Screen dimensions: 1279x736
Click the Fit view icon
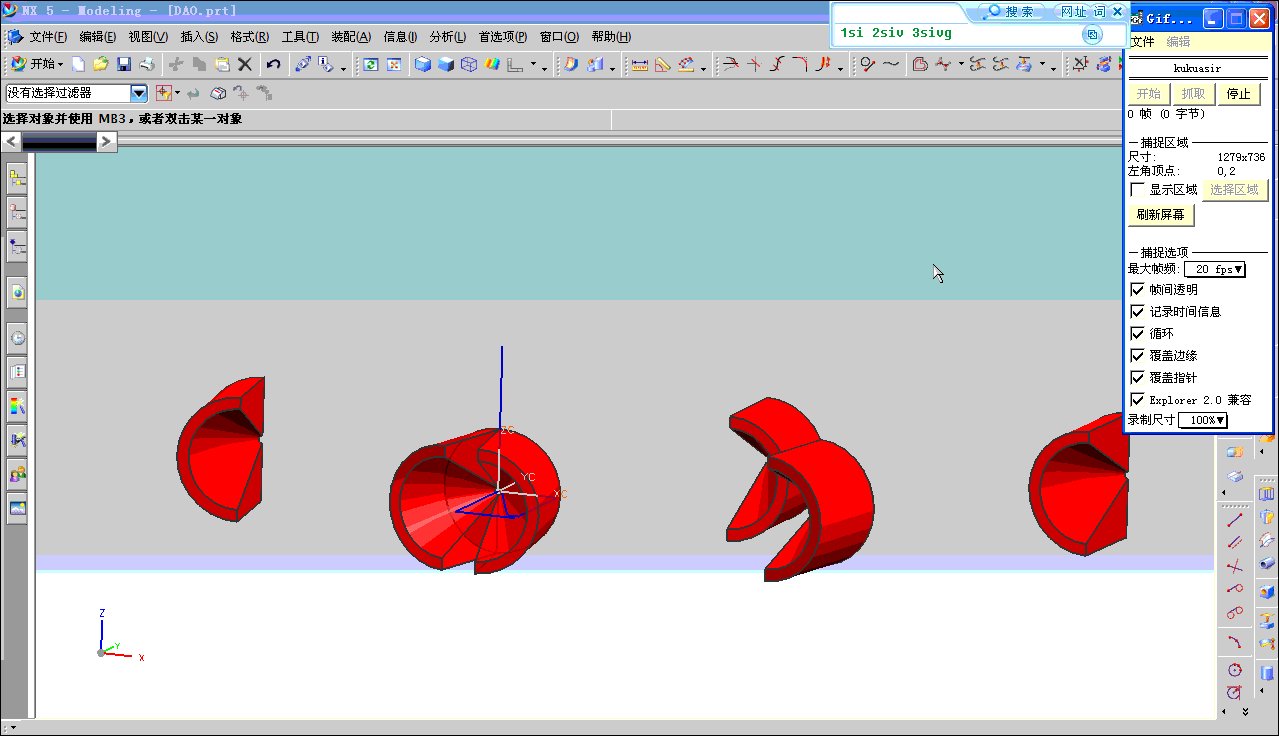tap(394, 64)
